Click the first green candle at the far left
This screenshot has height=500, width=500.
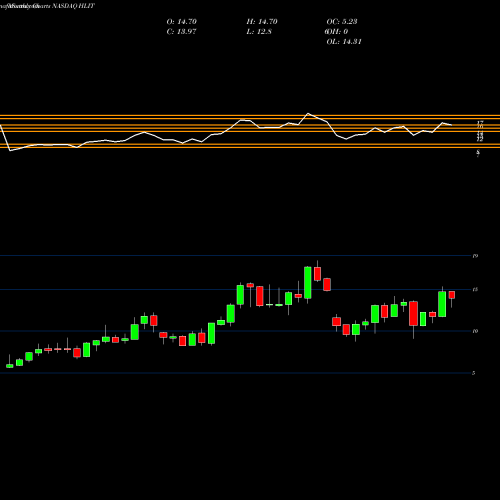pos(10,366)
